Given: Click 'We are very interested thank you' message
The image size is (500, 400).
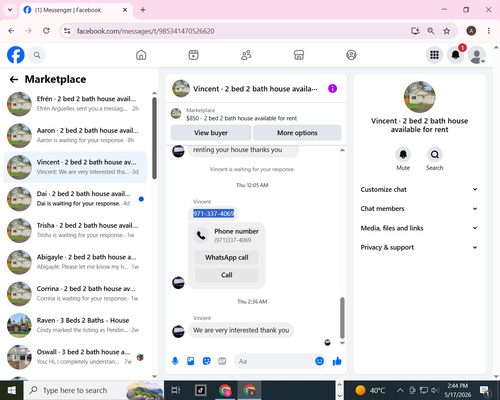Looking at the screenshot, I should 241,330.
